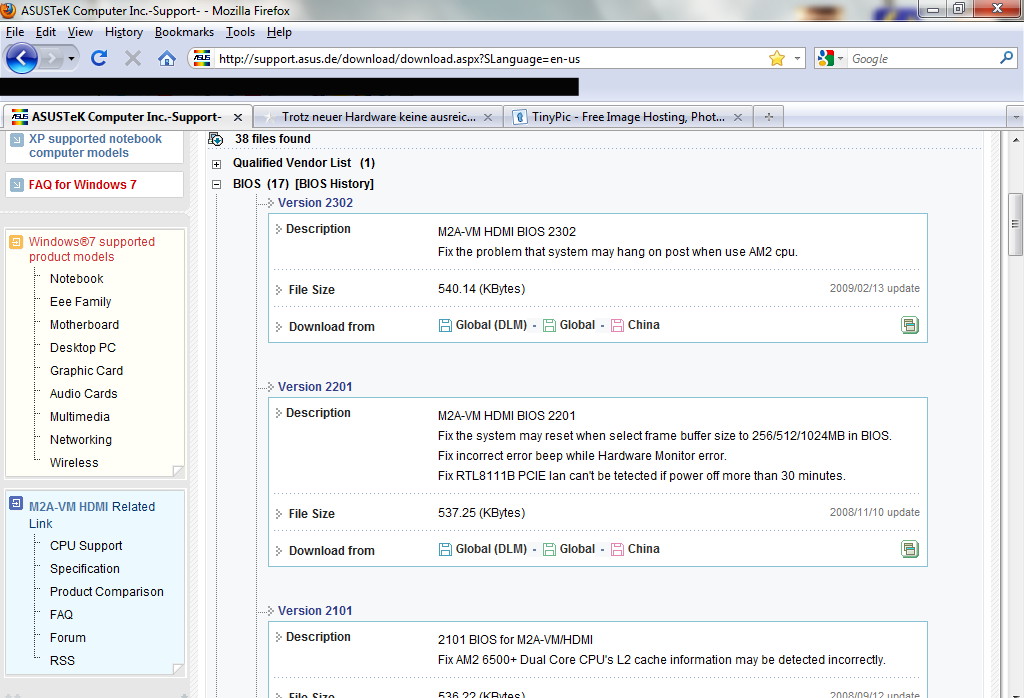Viewport: 1024px width, 698px height.
Task: Open the Help menu
Action: (279, 32)
